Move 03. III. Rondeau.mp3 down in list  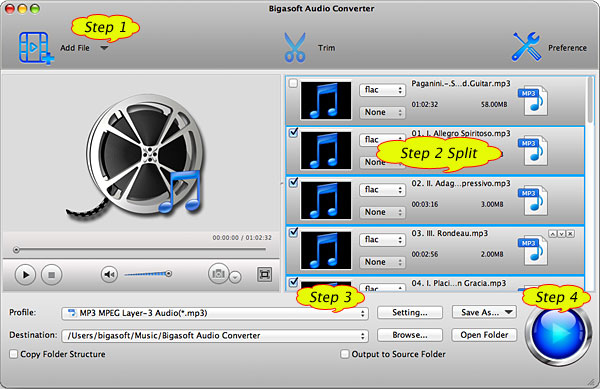pyautogui.click(x=561, y=234)
